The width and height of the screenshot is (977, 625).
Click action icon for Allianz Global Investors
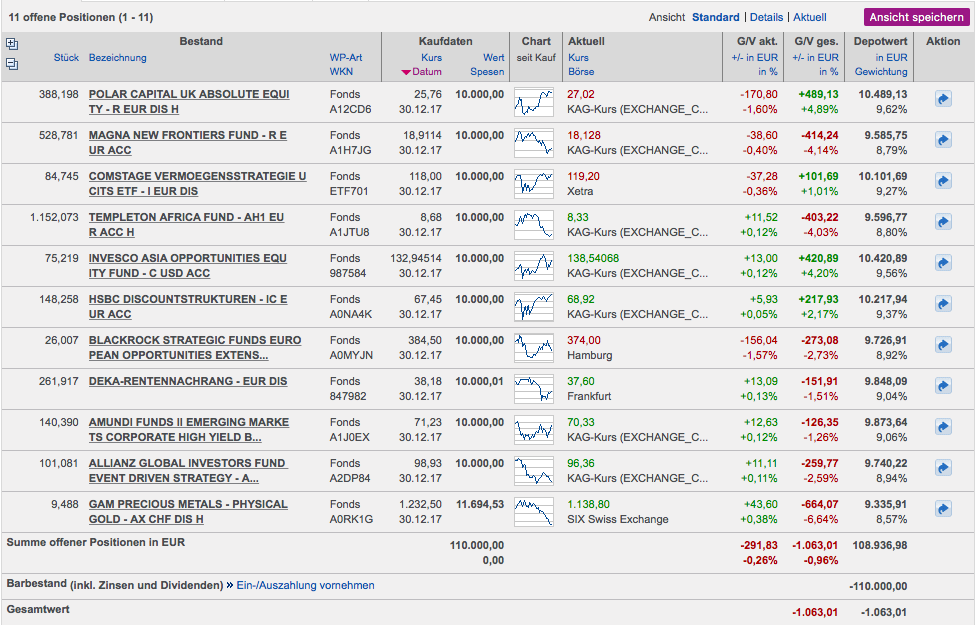(942, 469)
